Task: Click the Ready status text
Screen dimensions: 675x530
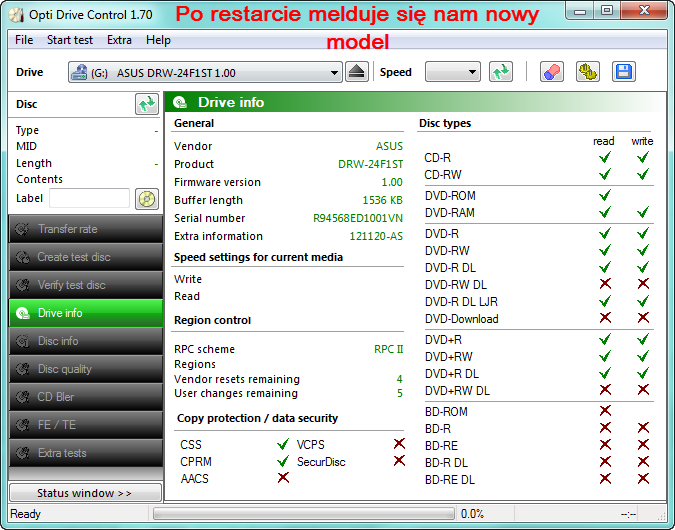Action: point(25,514)
